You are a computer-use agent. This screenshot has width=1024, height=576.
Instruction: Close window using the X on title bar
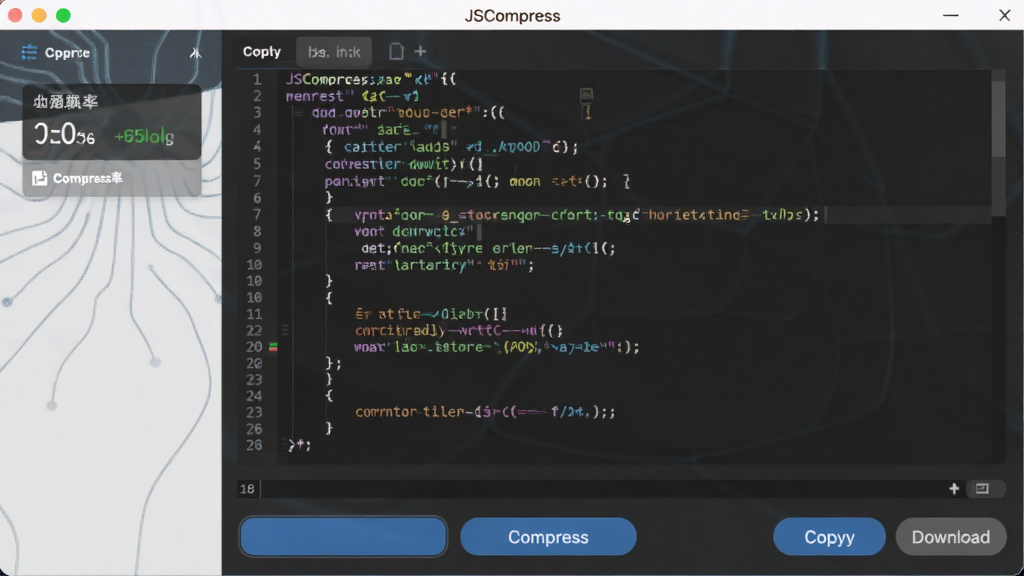[x=1004, y=15]
